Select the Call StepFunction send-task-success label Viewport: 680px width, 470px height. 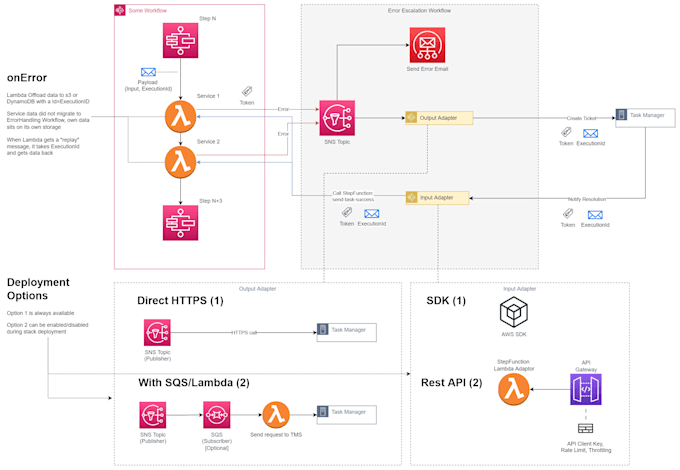click(353, 196)
